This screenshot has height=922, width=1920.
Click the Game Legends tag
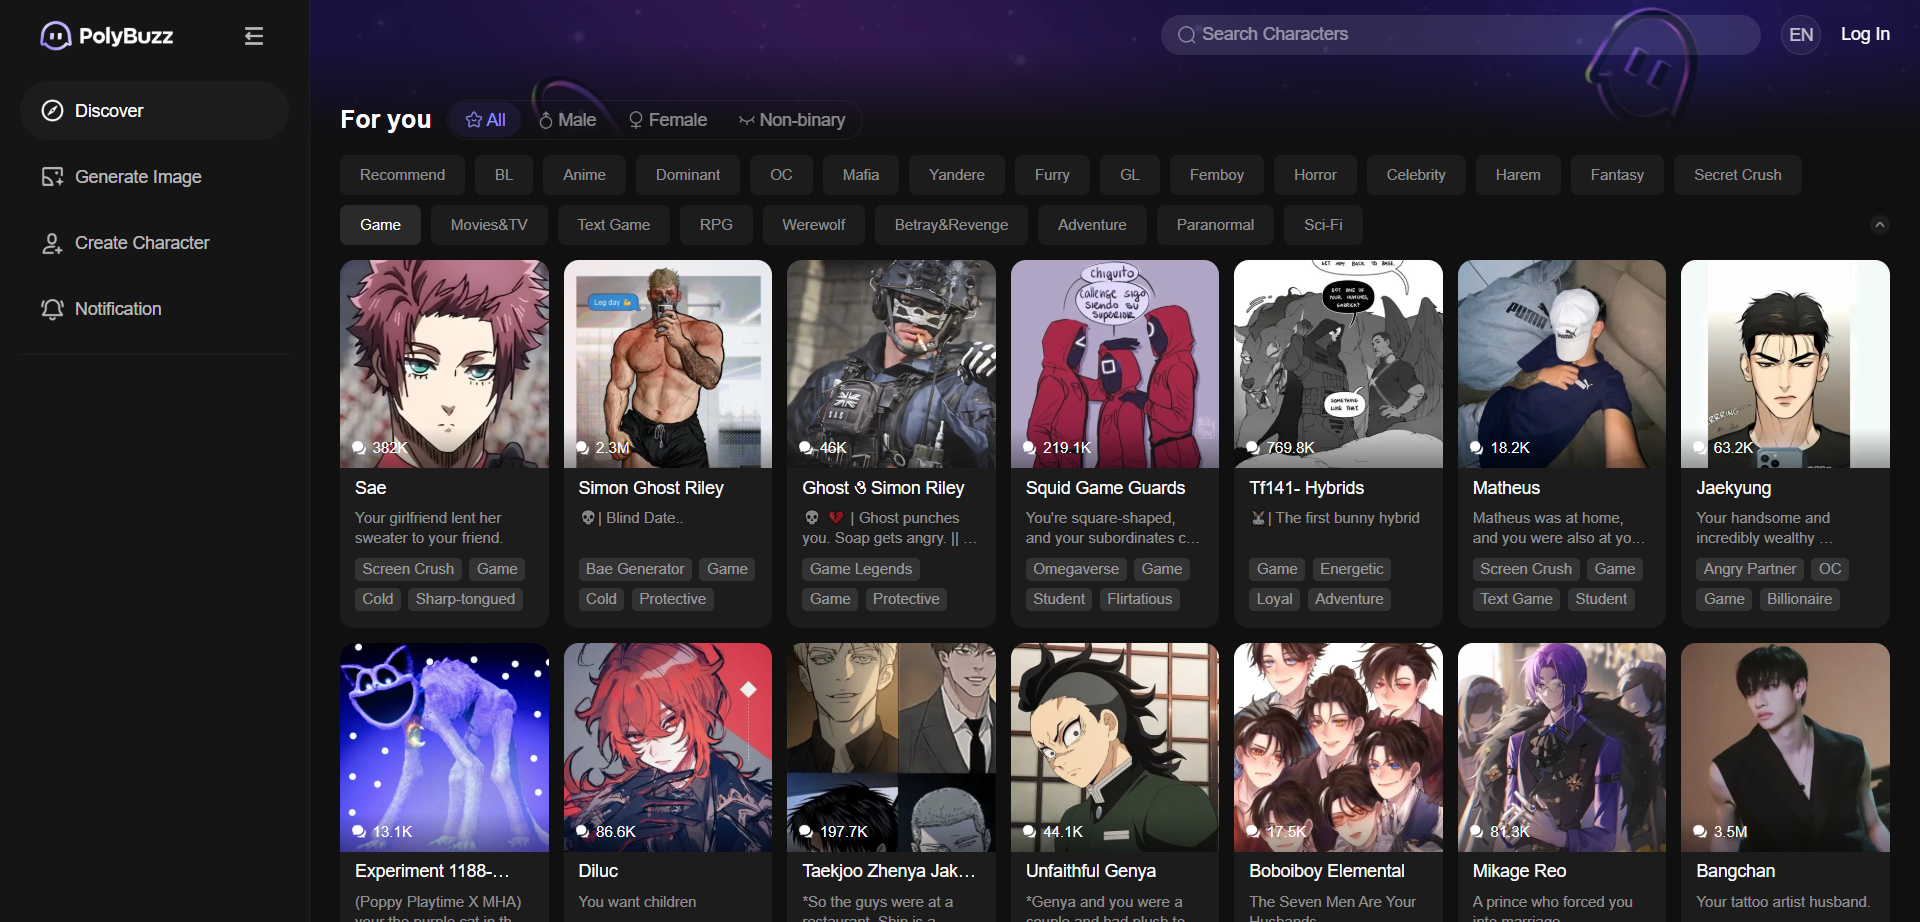point(861,569)
